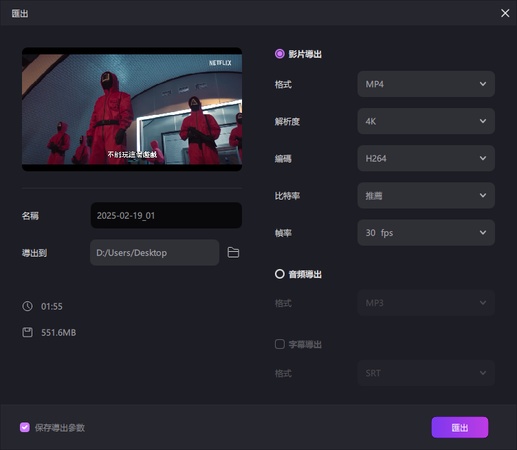
Task: Click the 匯出 dialog title text
Action: pos(20,13)
